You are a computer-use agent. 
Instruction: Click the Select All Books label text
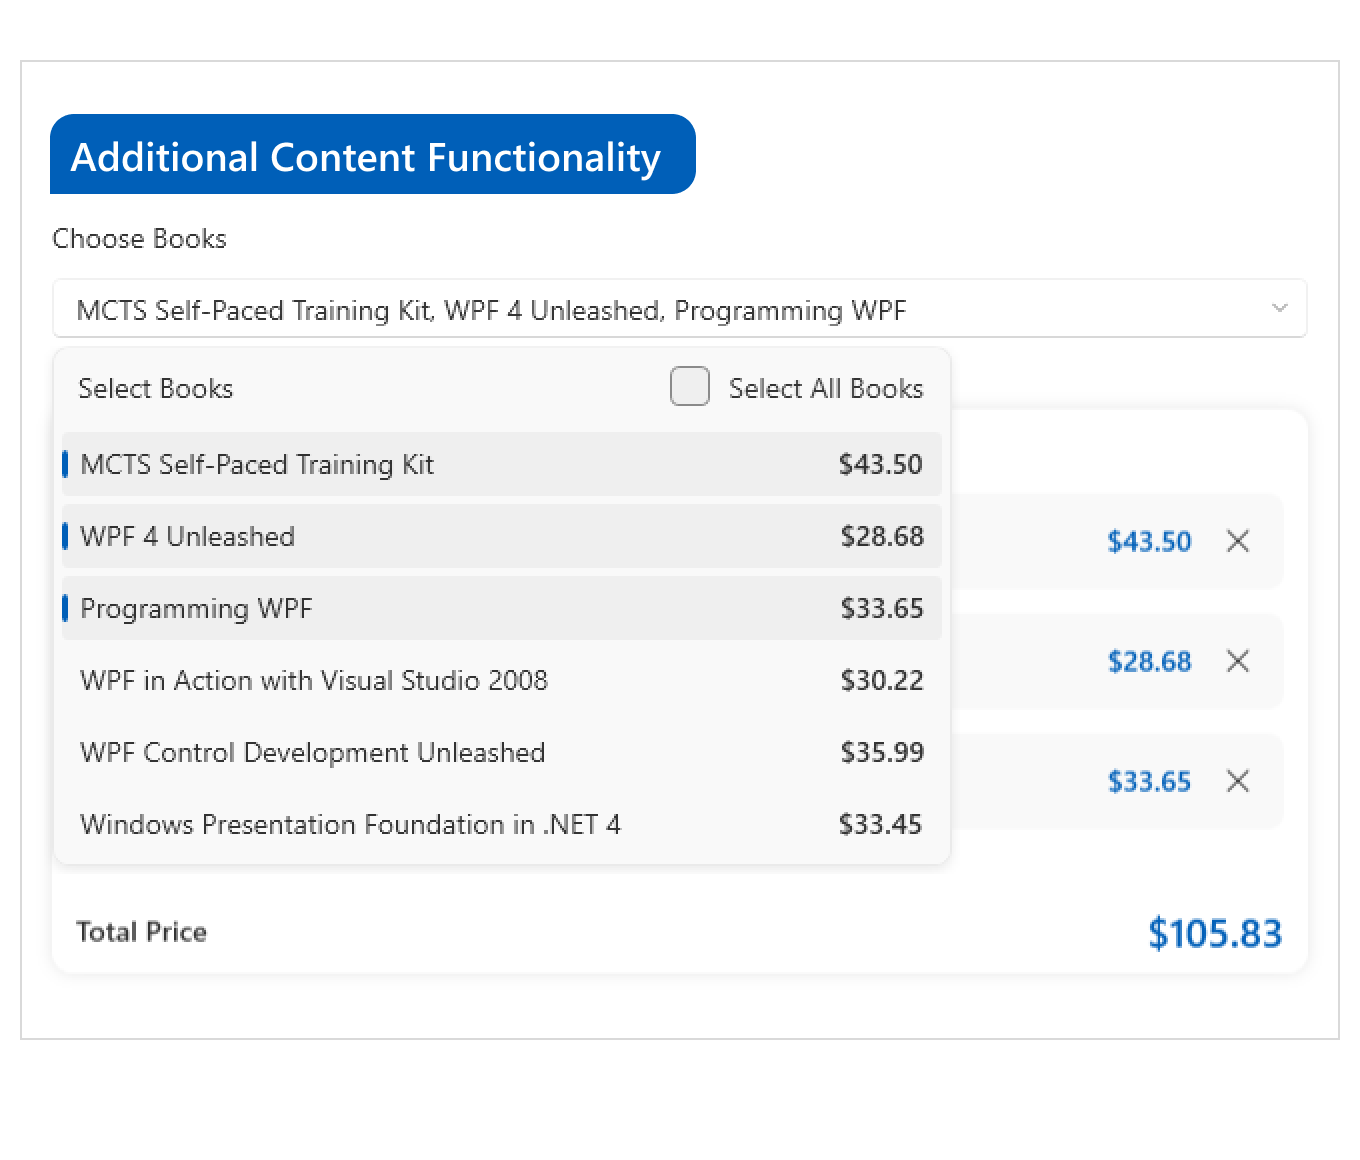(825, 389)
